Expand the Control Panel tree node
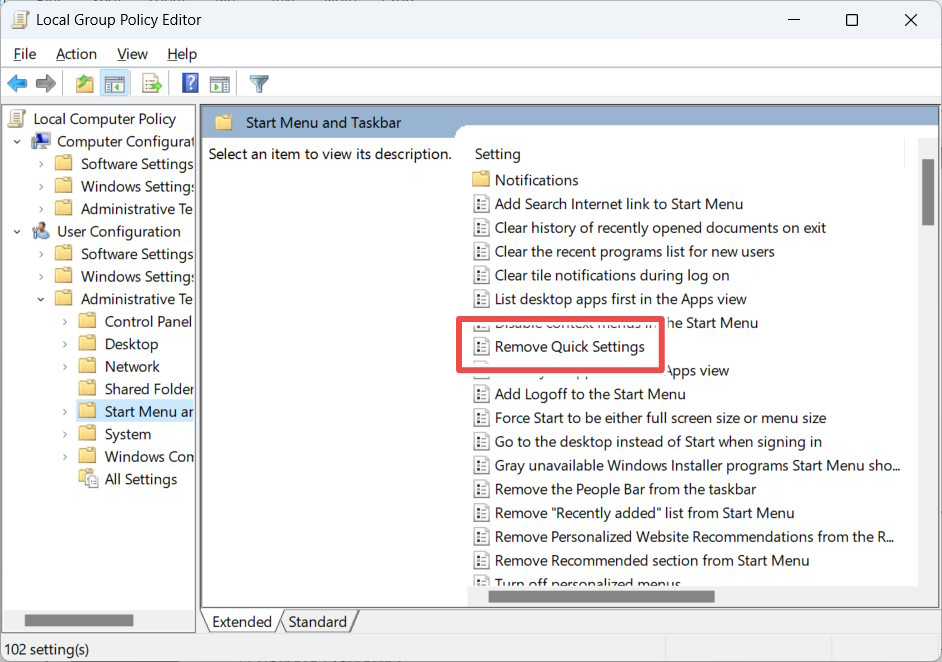Image resolution: width=942 pixels, height=662 pixels. click(63, 321)
